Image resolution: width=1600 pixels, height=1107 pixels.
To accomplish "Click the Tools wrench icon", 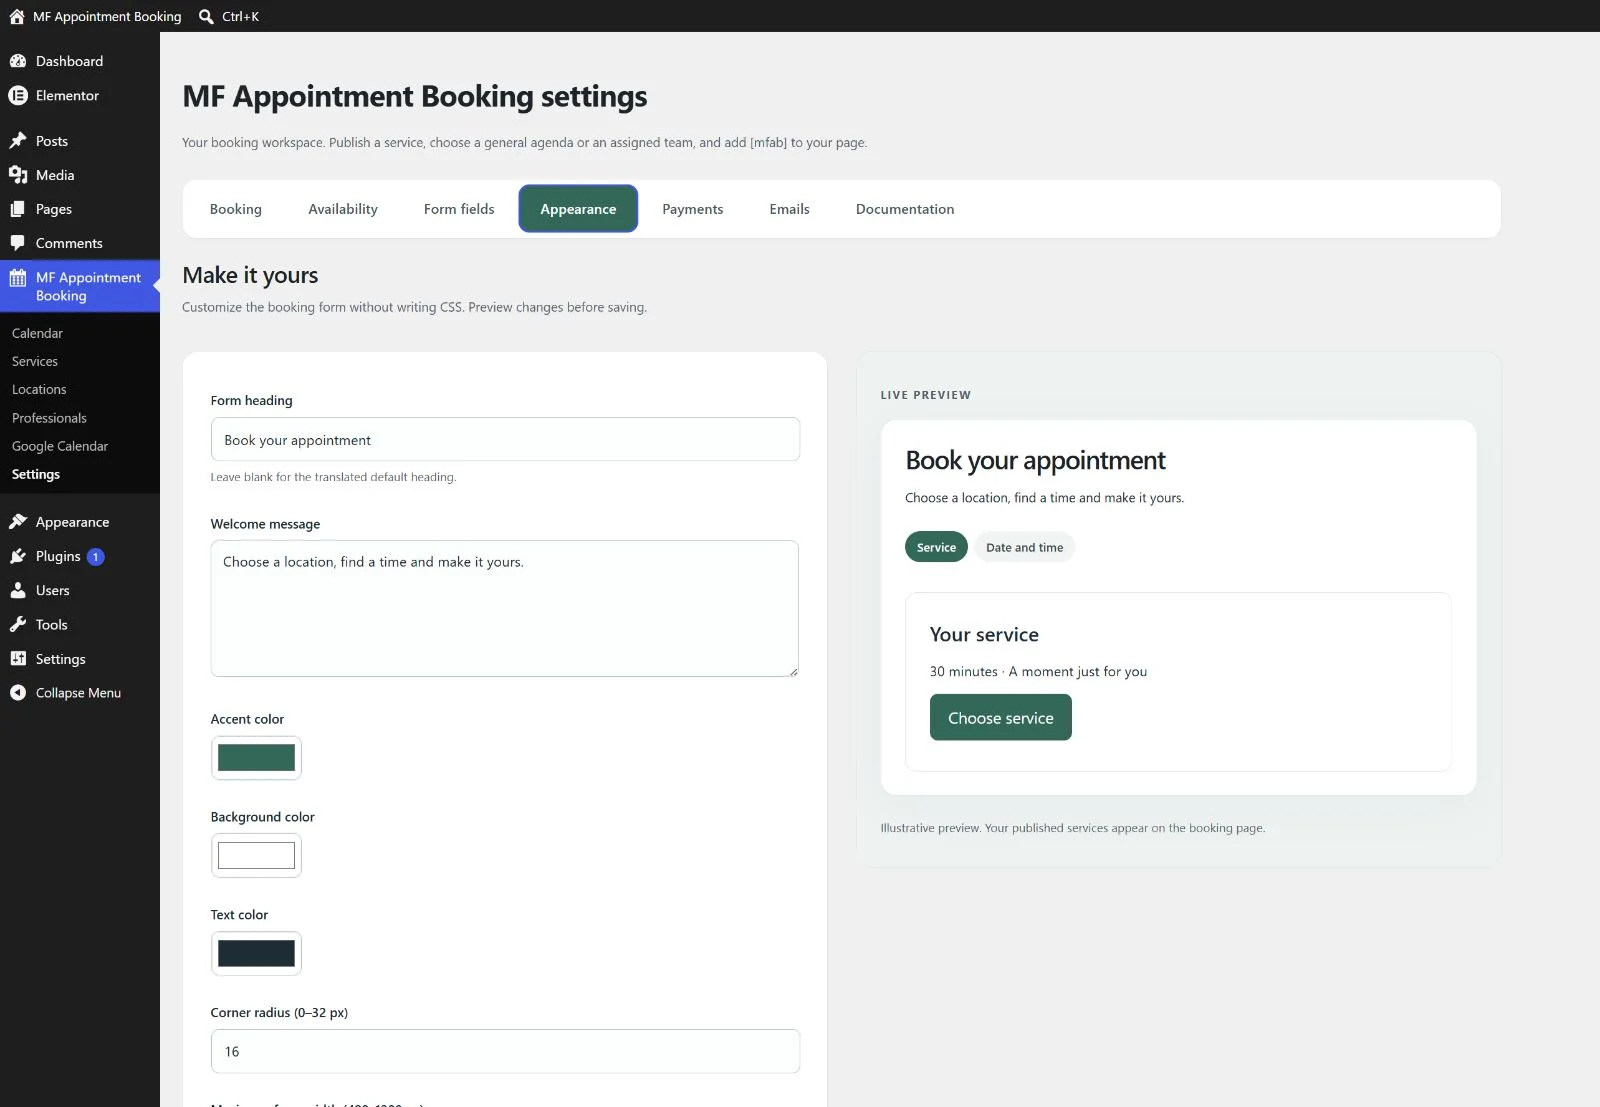I will (18, 624).
